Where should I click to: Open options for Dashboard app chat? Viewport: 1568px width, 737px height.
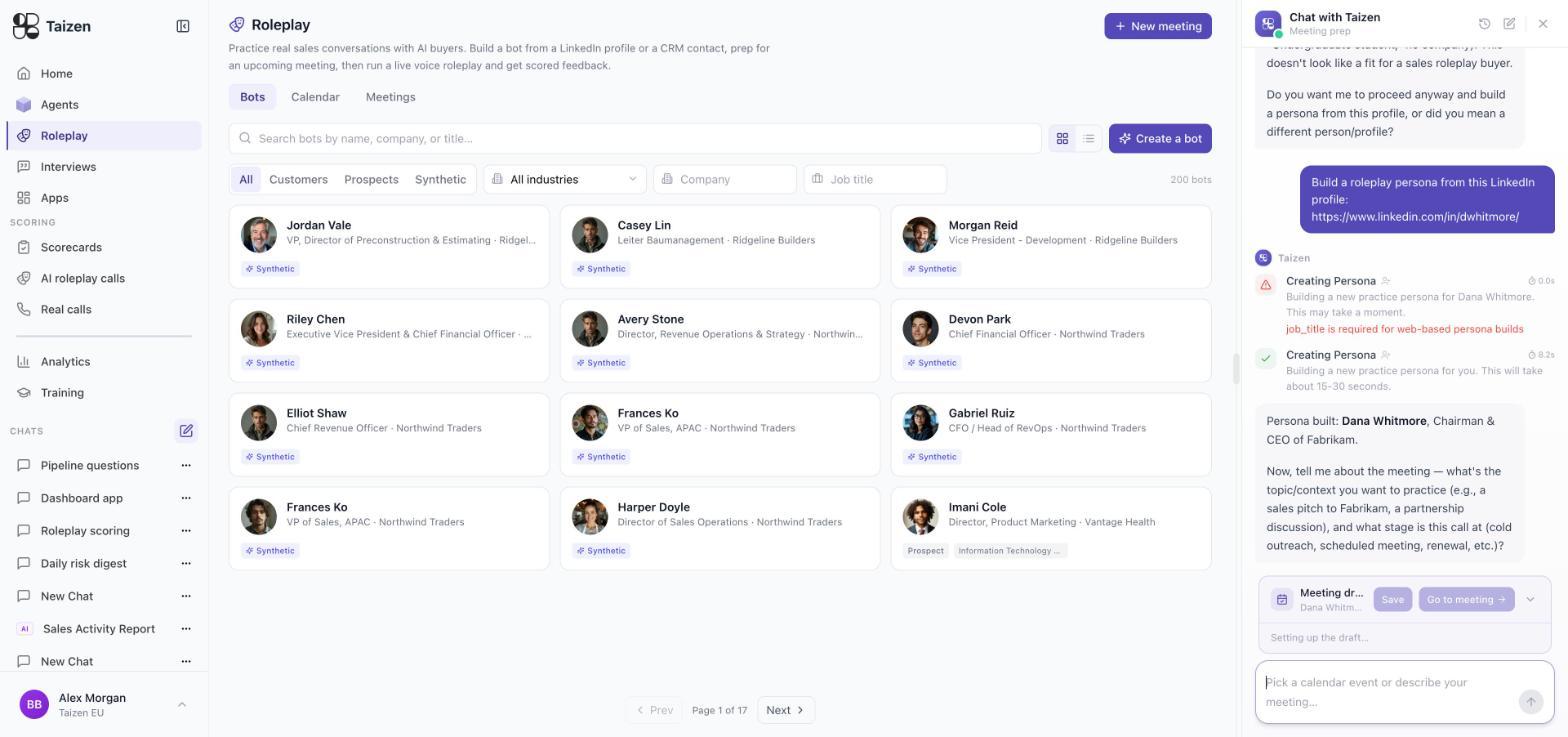click(x=185, y=498)
